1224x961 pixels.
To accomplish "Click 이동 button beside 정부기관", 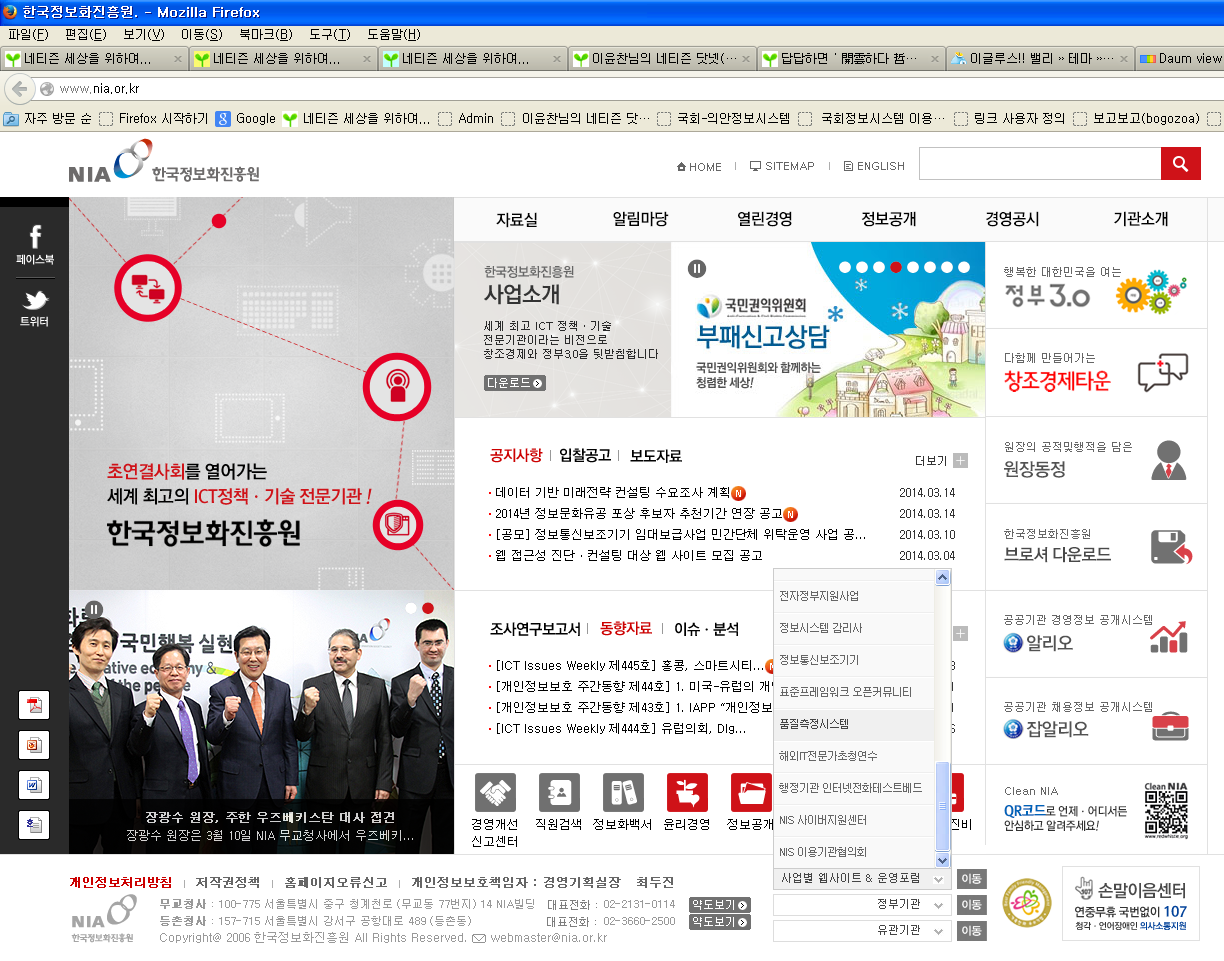I will click(971, 905).
